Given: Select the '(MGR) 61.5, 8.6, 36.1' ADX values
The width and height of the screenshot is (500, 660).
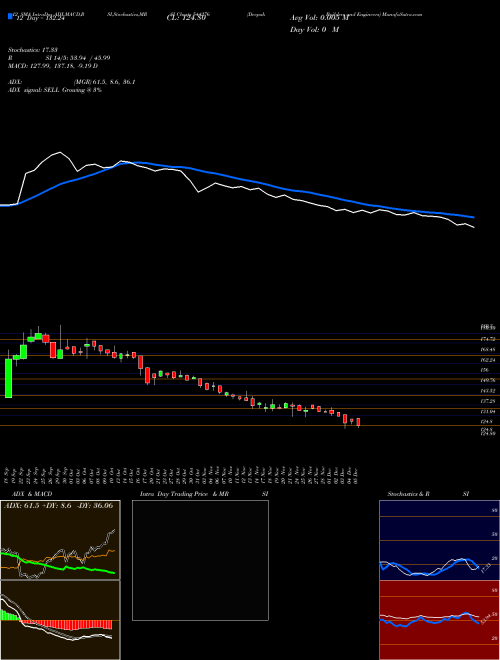Looking at the screenshot, I should (x=104, y=82).
